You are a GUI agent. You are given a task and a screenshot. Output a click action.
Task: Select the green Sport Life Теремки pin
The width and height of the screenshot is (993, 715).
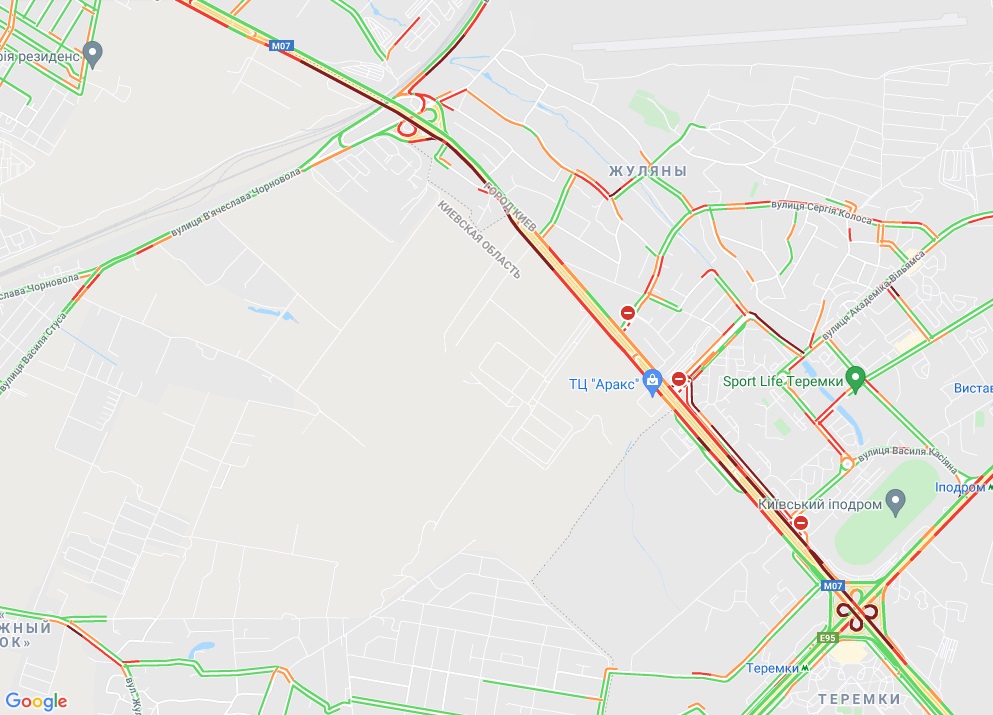(x=856, y=379)
